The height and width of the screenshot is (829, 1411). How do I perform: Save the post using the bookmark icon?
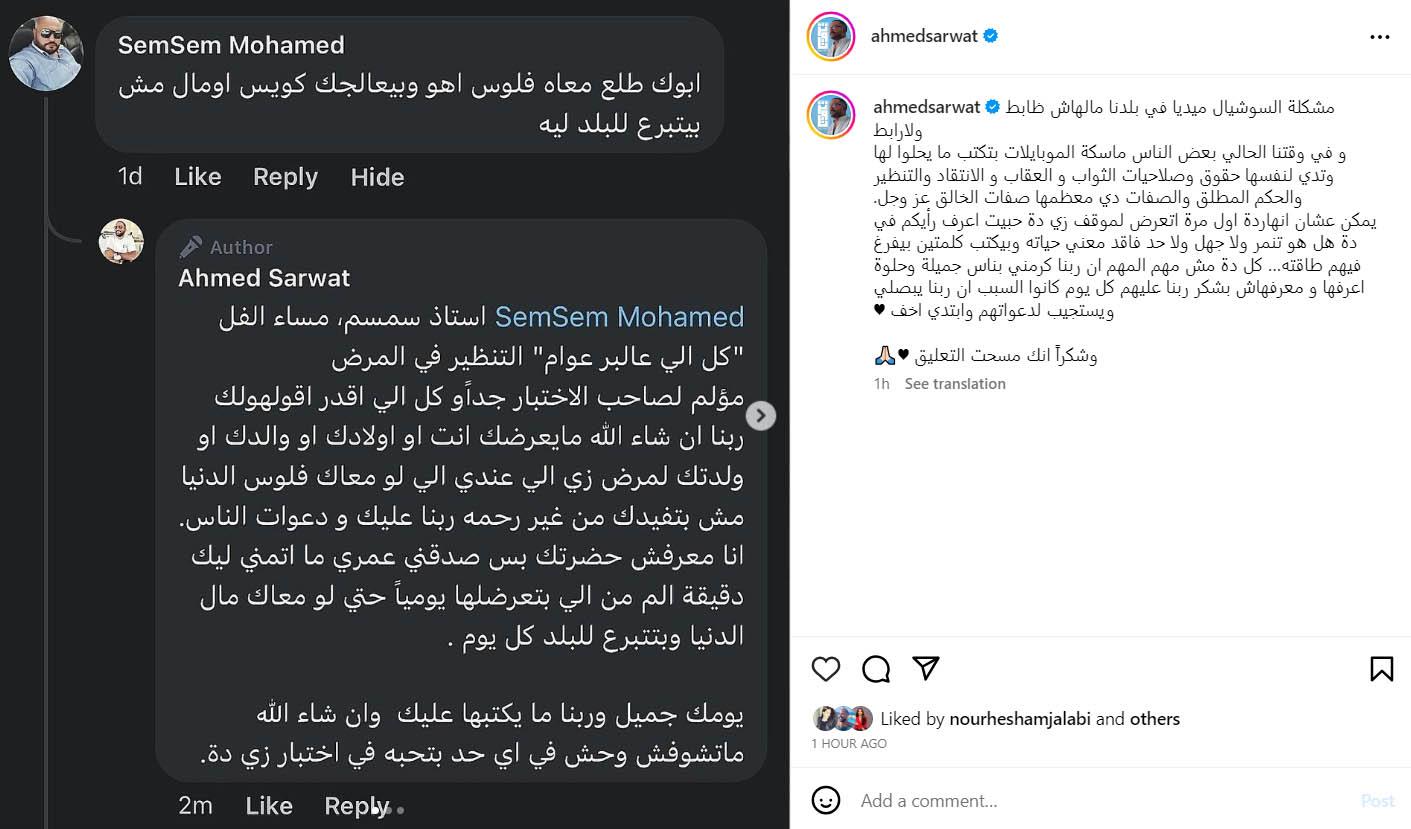coord(1381,669)
